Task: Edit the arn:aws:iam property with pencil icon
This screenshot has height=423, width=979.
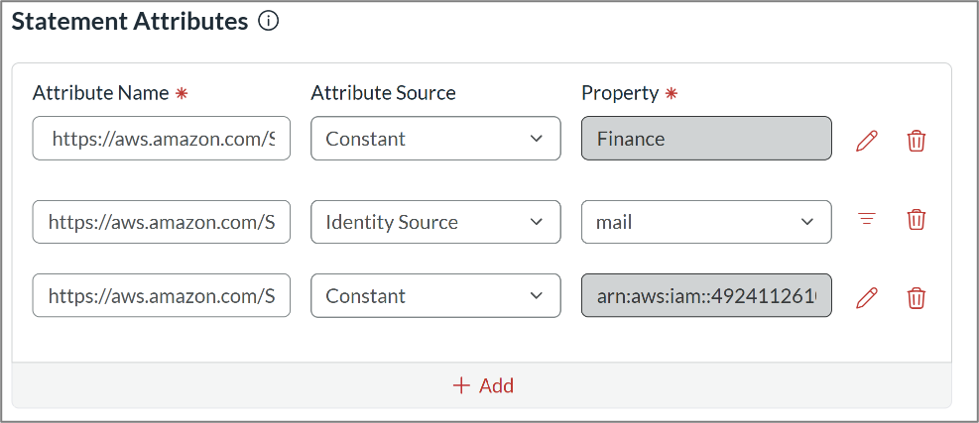Action: click(867, 297)
